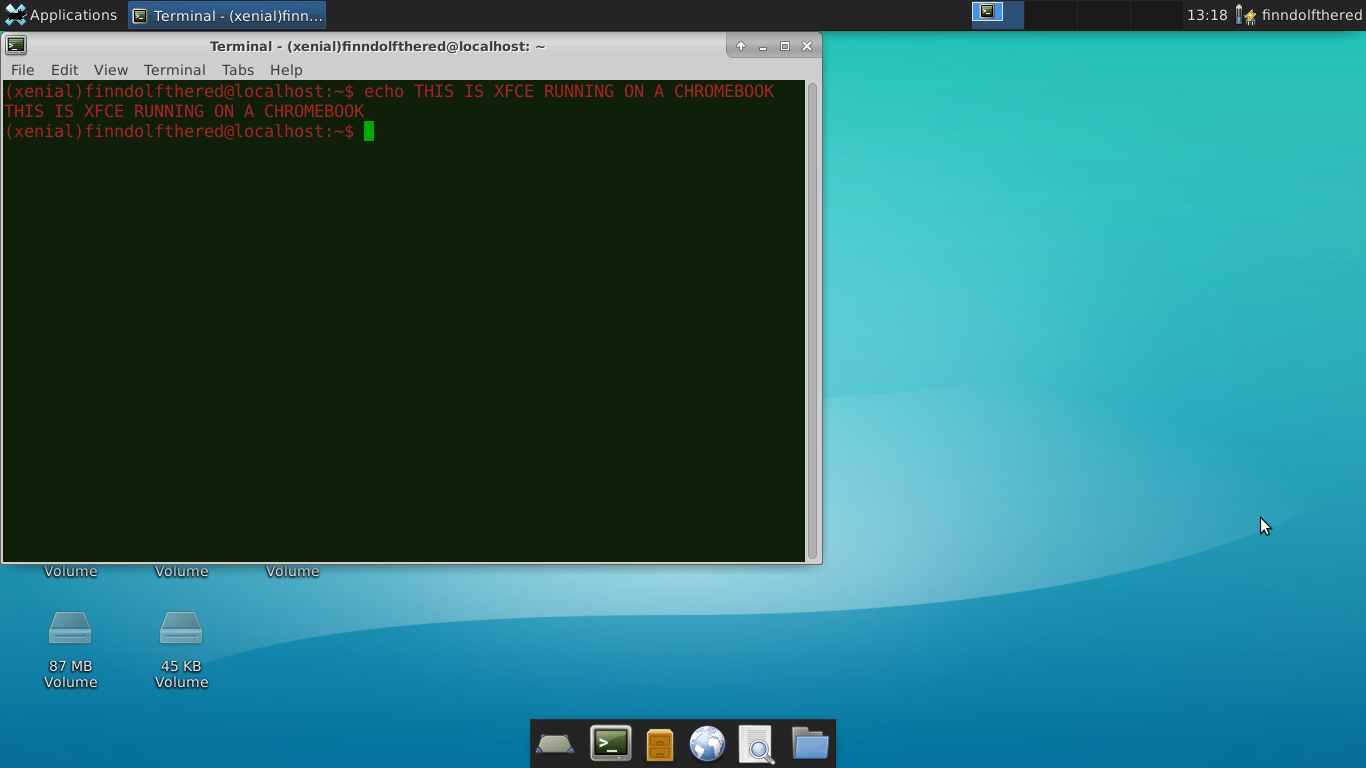Open the 87 MB Volume on desktop
Viewport: 1366px width, 768px height.
click(x=70, y=627)
